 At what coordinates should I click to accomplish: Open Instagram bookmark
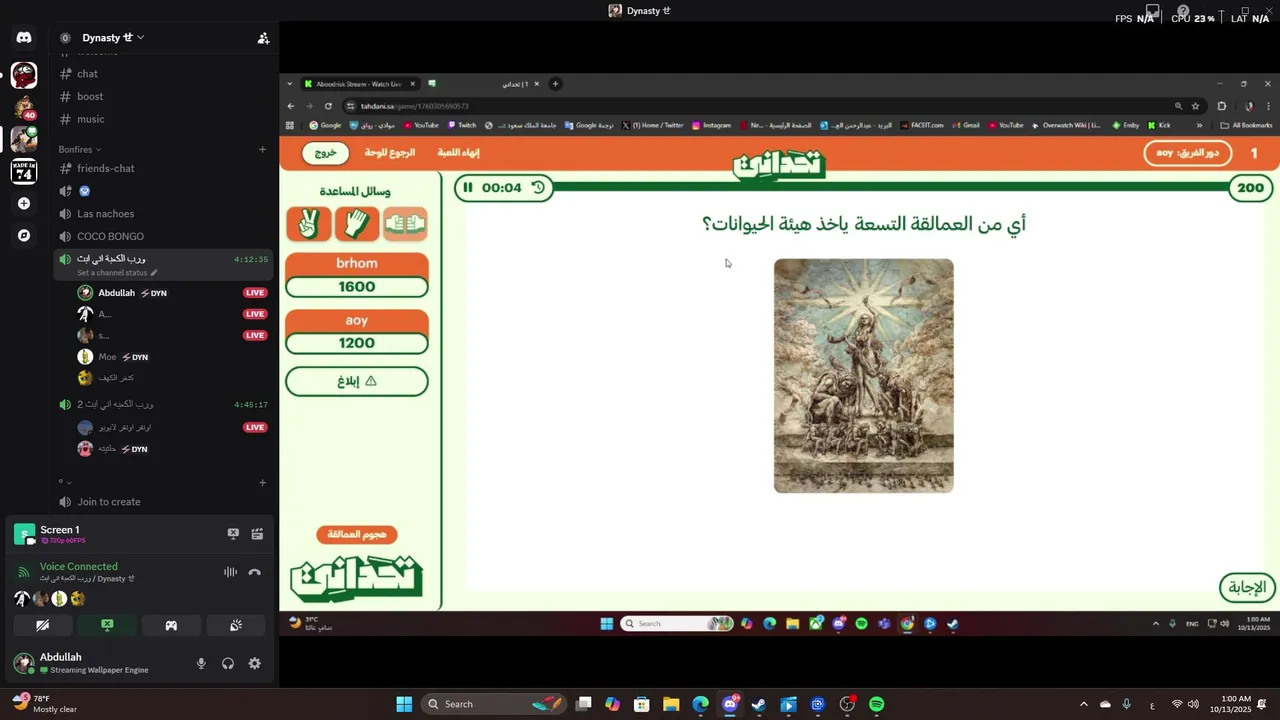pyautogui.click(x=710, y=125)
